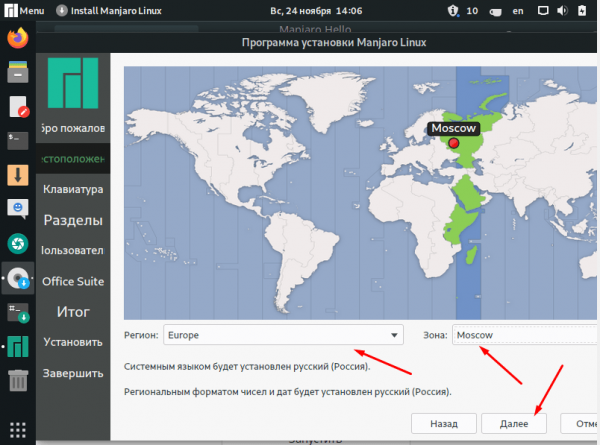Screen dimensions: 600x445
Task: Select the Клавиатура step in sidebar
Action: coord(73,189)
